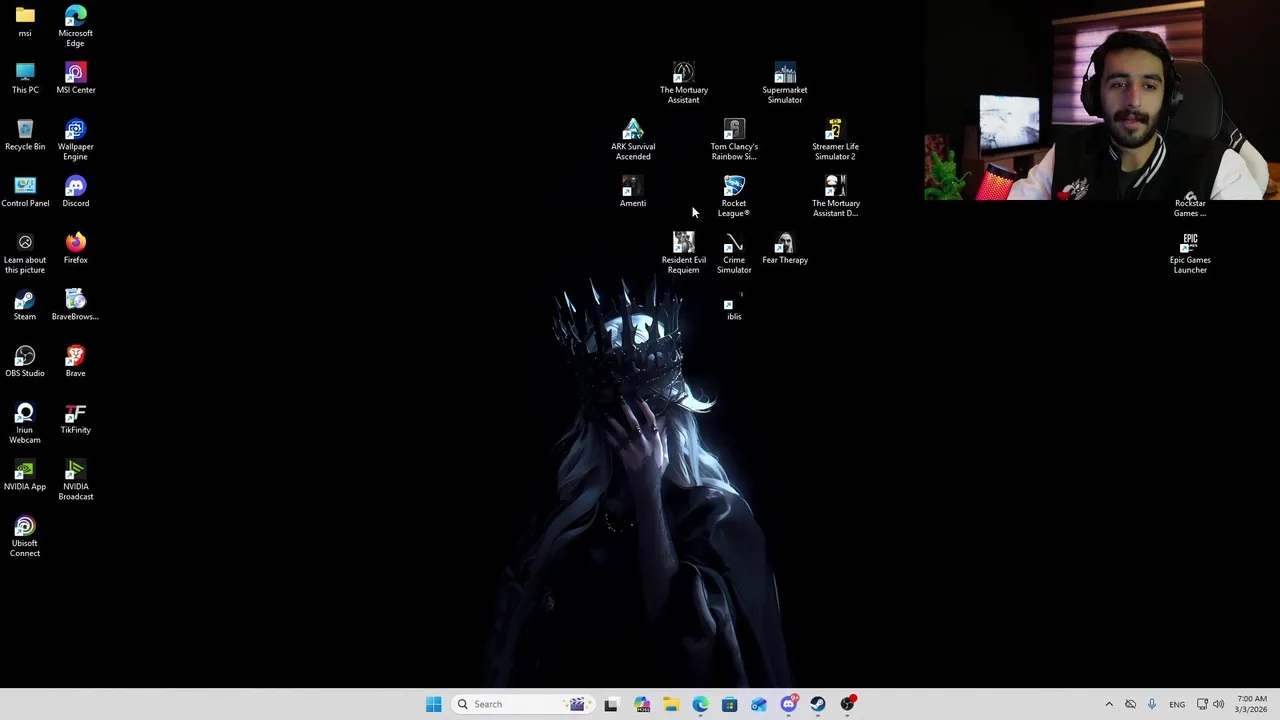Screen dimensions: 1280x720
Task: Select the iblis desktop shortcut
Action: click(734, 306)
